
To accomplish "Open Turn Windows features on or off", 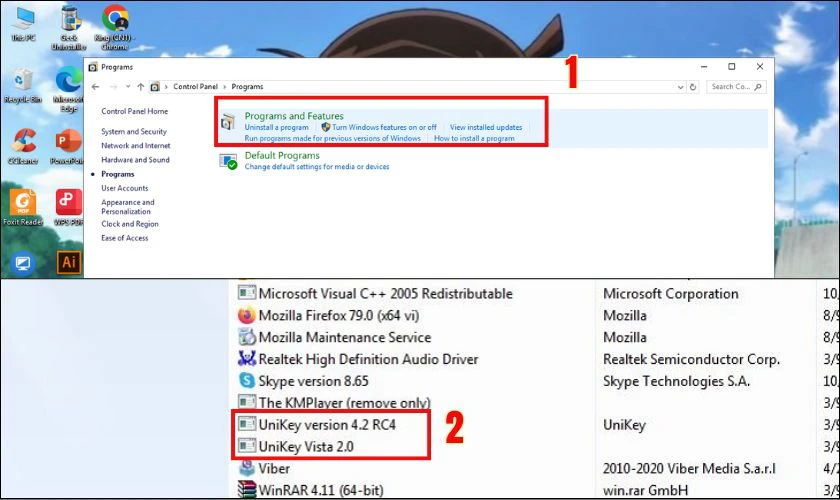I will coord(384,128).
